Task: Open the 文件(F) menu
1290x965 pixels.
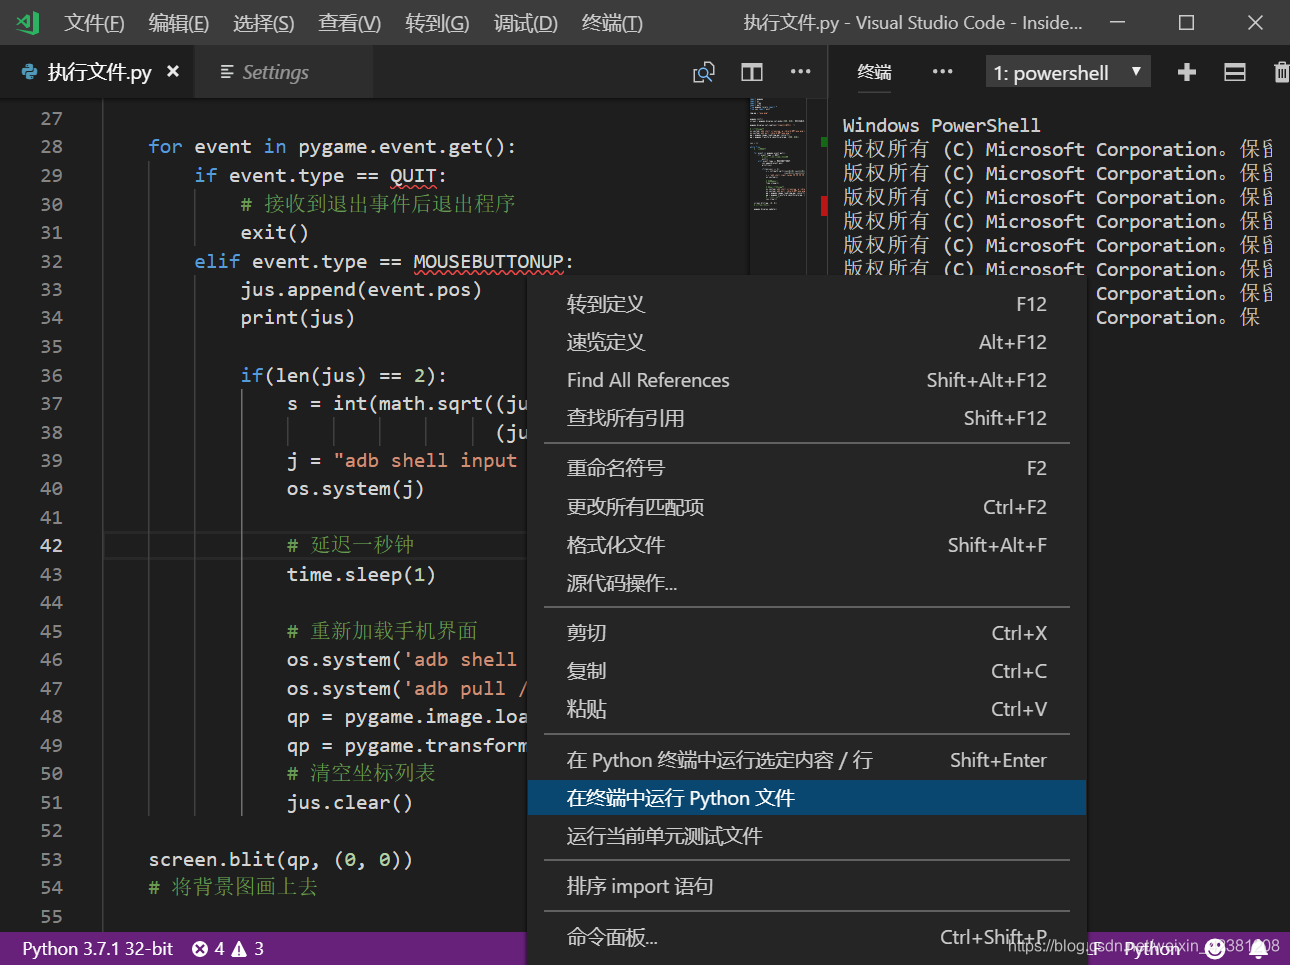Action: point(94,23)
